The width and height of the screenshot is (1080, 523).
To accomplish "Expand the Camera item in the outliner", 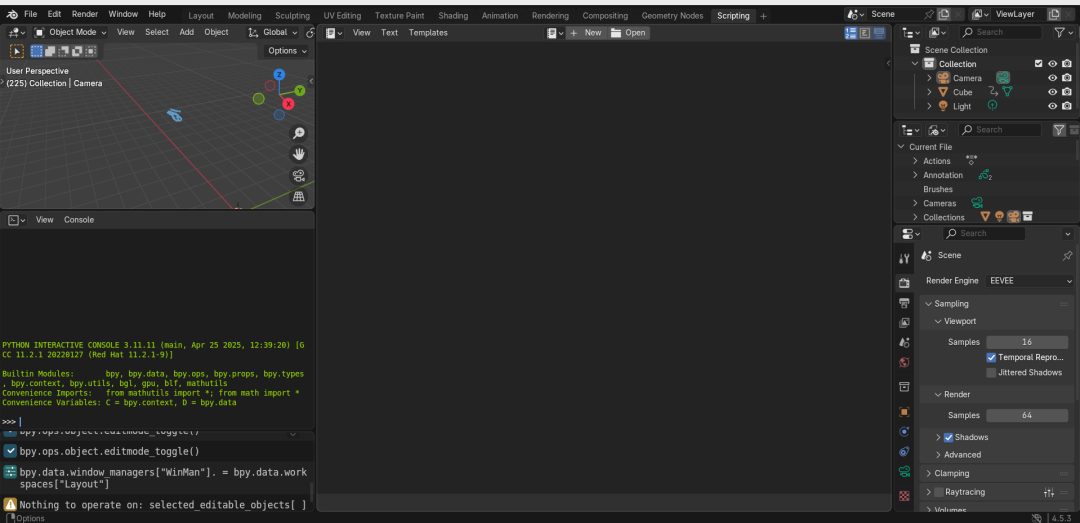I will [x=929, y=78].
